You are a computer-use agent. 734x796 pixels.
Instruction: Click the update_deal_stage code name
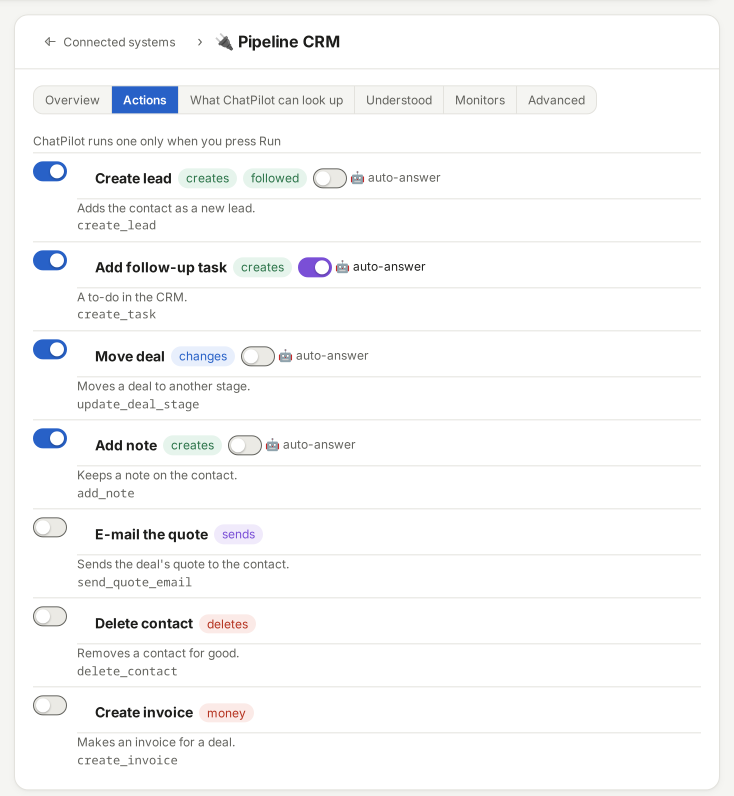[138, 404]
